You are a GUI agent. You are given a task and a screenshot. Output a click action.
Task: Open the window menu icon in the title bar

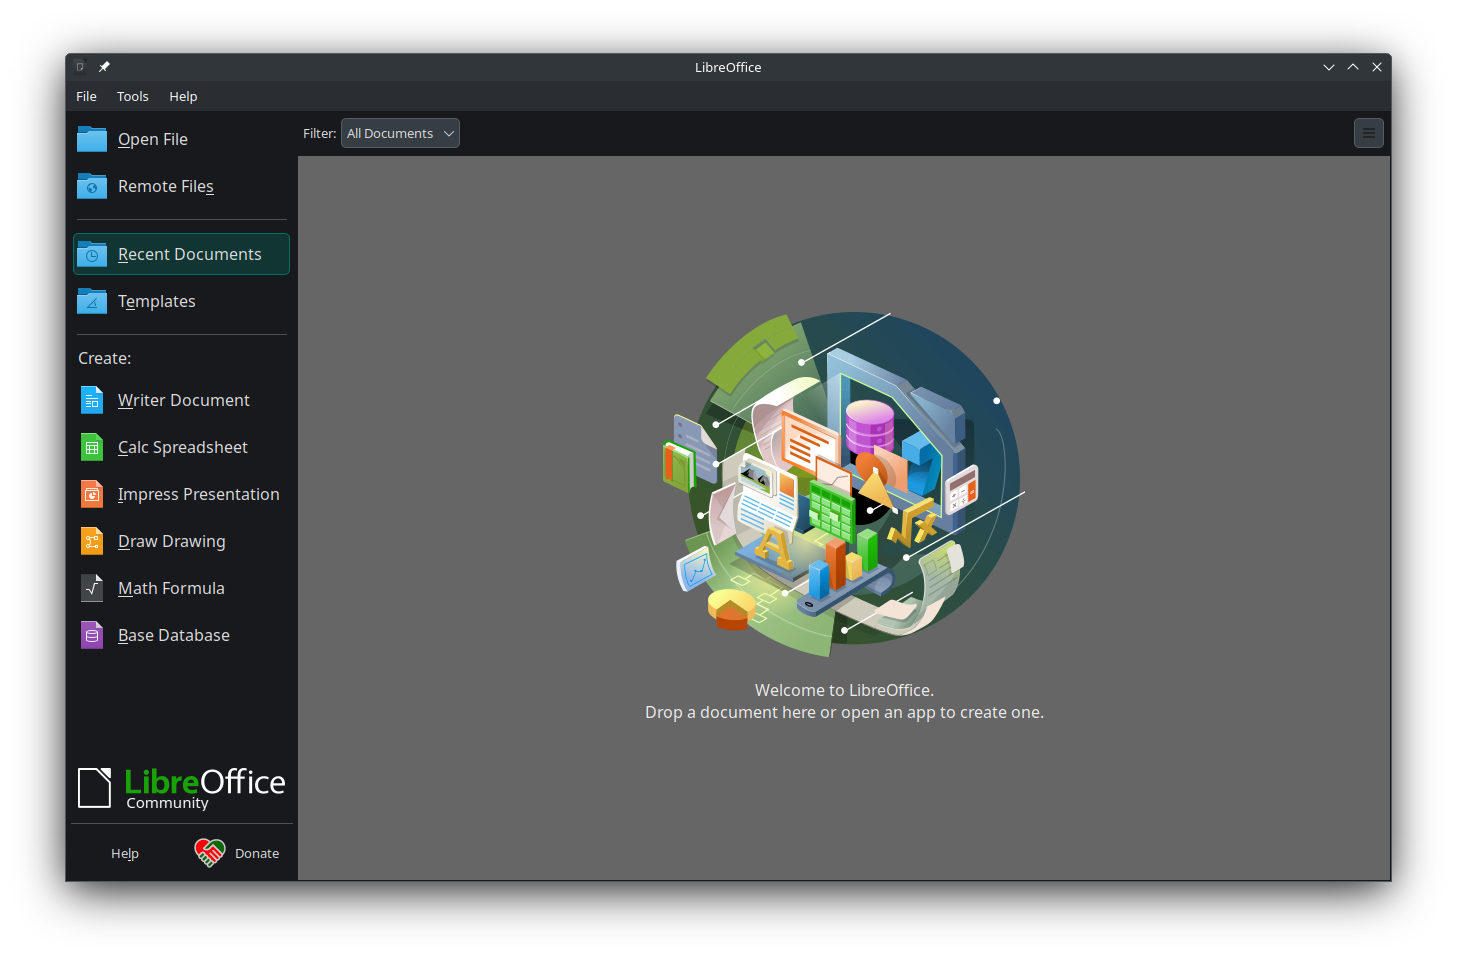80,67
